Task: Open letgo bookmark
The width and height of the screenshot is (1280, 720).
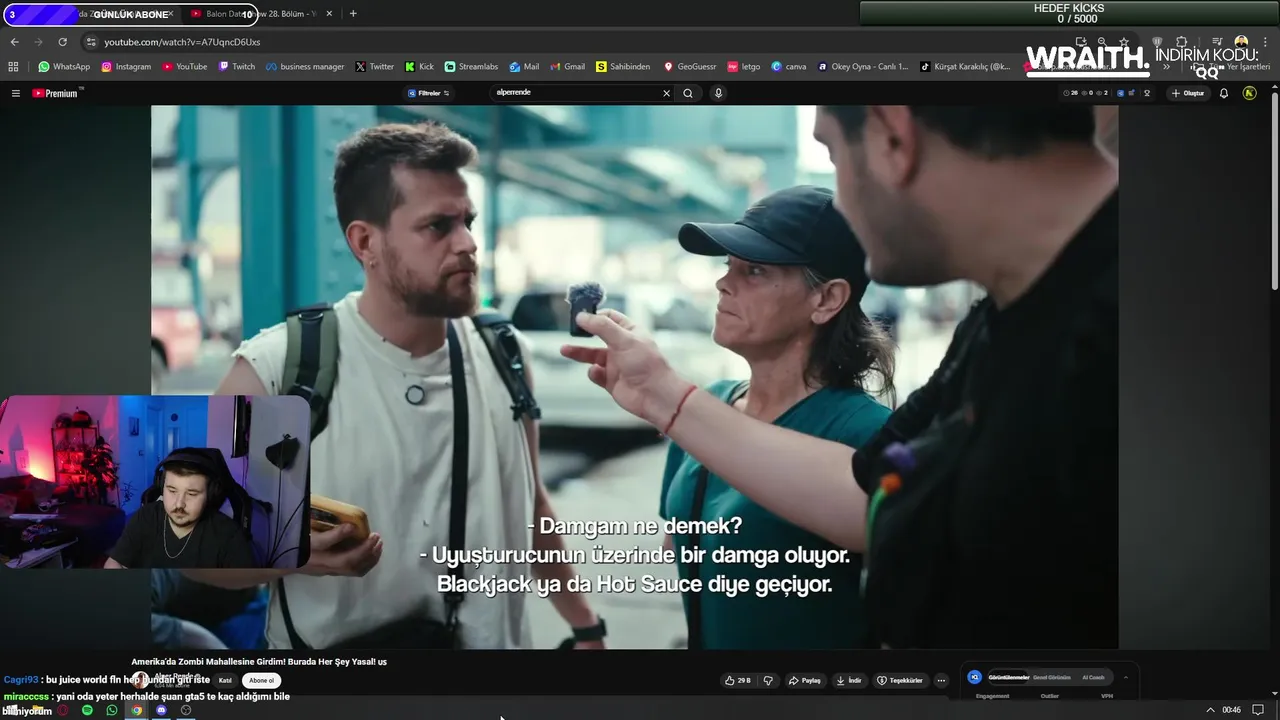Action: coord(744,67)
